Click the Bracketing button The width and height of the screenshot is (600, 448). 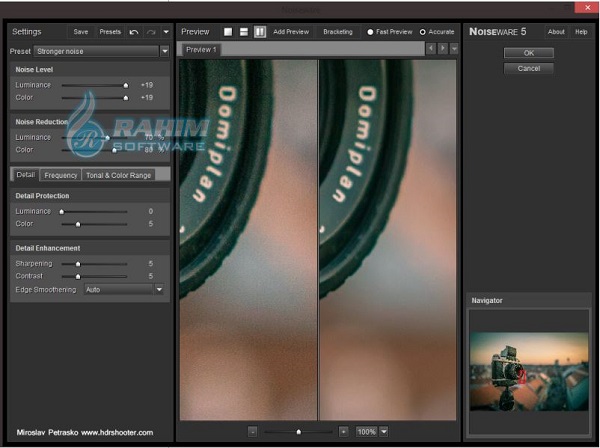(x=338, y=32)
